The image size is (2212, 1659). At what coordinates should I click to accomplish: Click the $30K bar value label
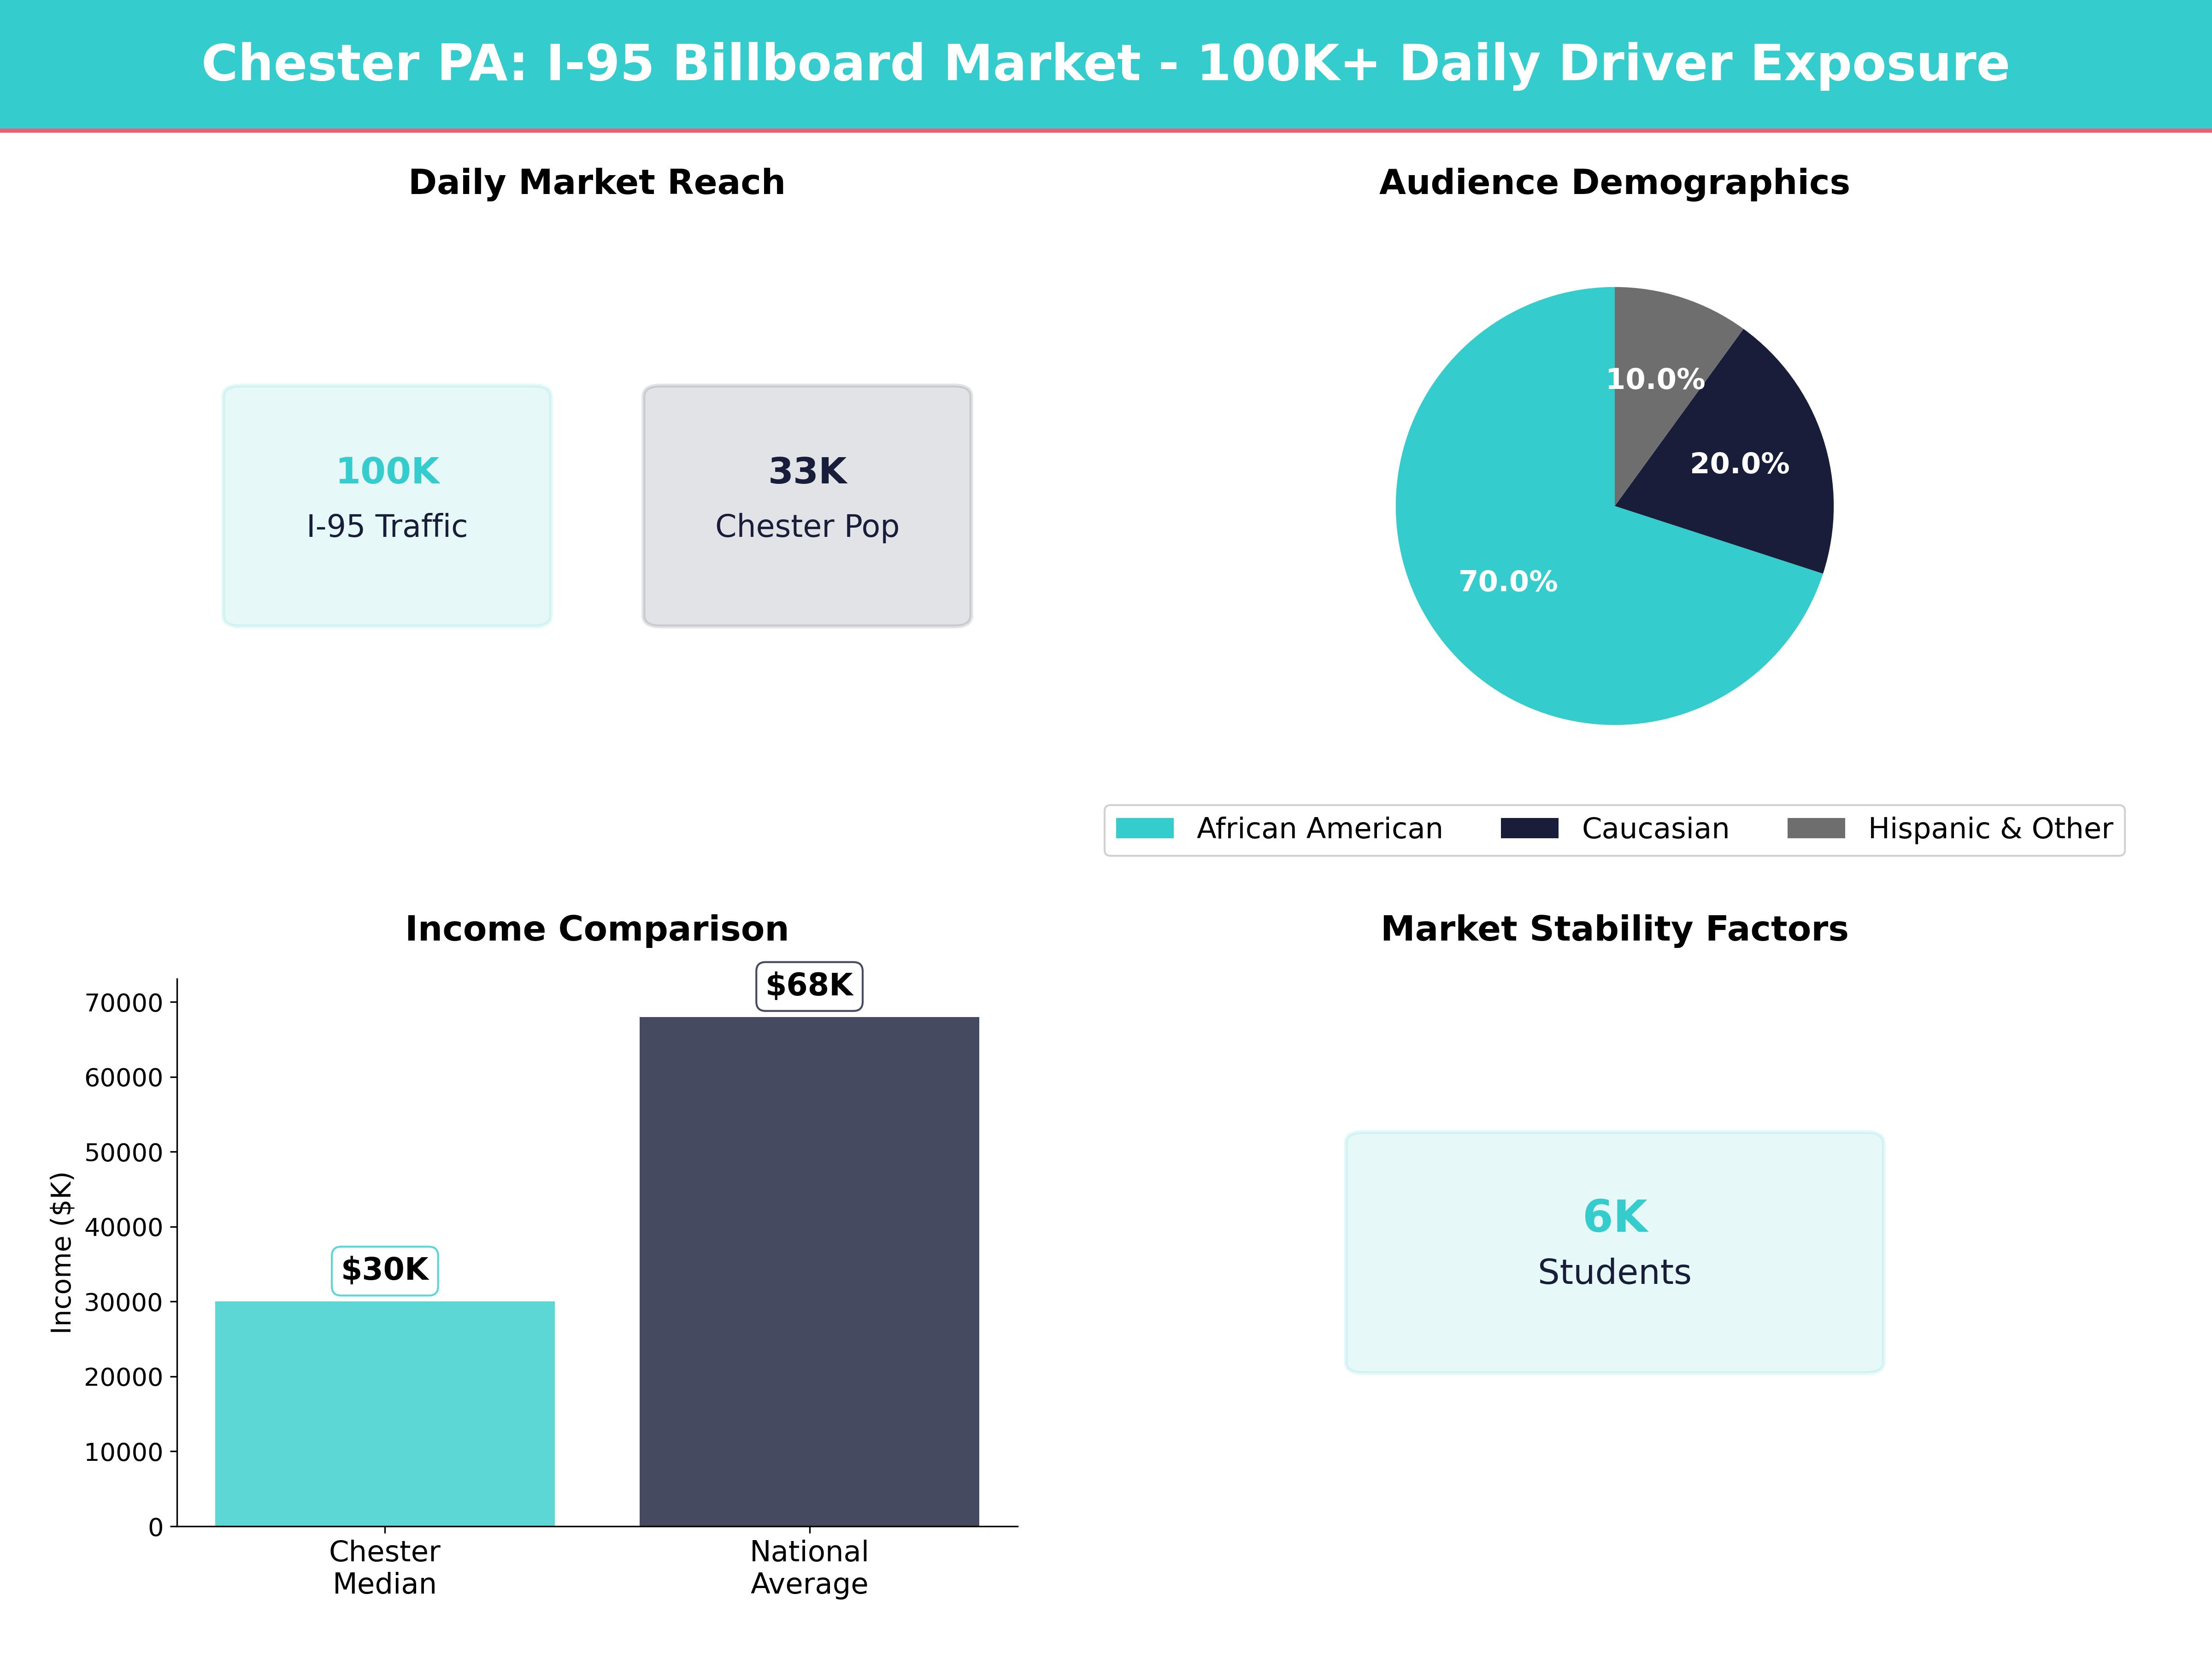385,1270
